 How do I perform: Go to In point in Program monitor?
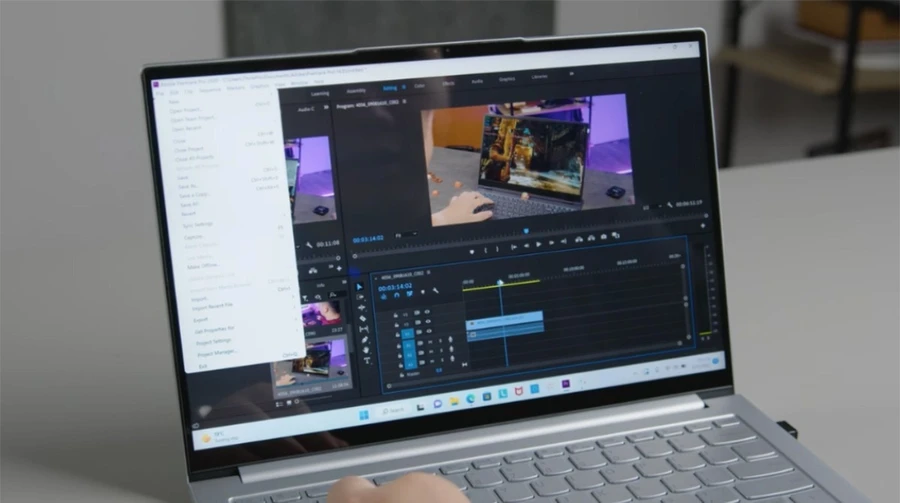[514, 247]
